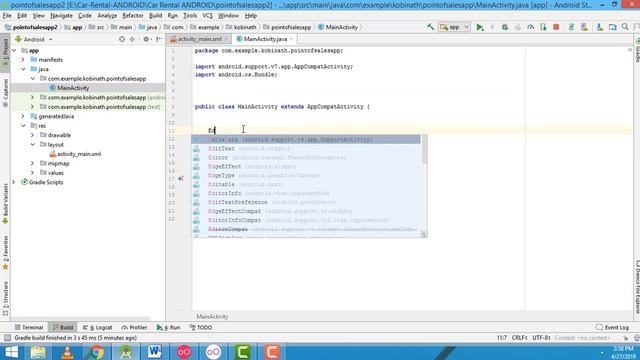Switch to the activity_main.xml editor tab
Image resolution: width=640 pixels, height=360 pixels.
pos(199,39)
